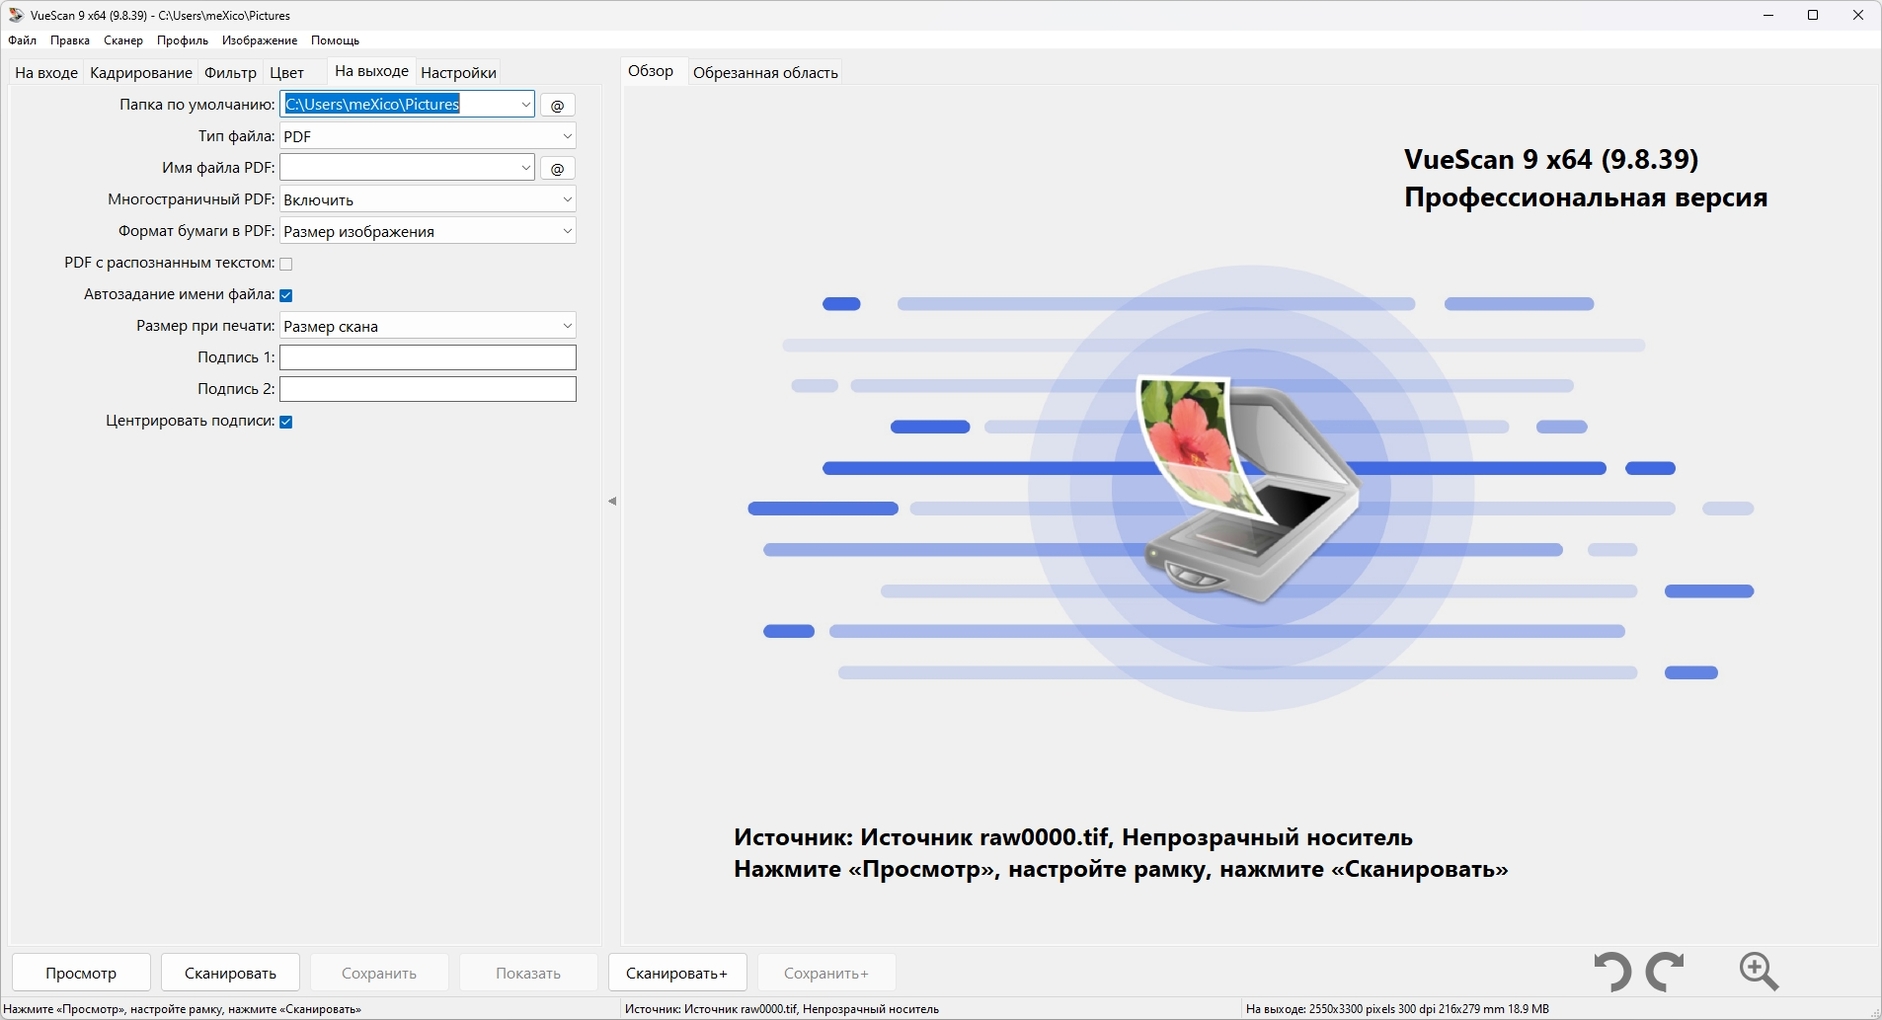1882x1020 pixels.
Task: Open the Помощь menu
Action: pyautogui.click(x=335, y=40)
